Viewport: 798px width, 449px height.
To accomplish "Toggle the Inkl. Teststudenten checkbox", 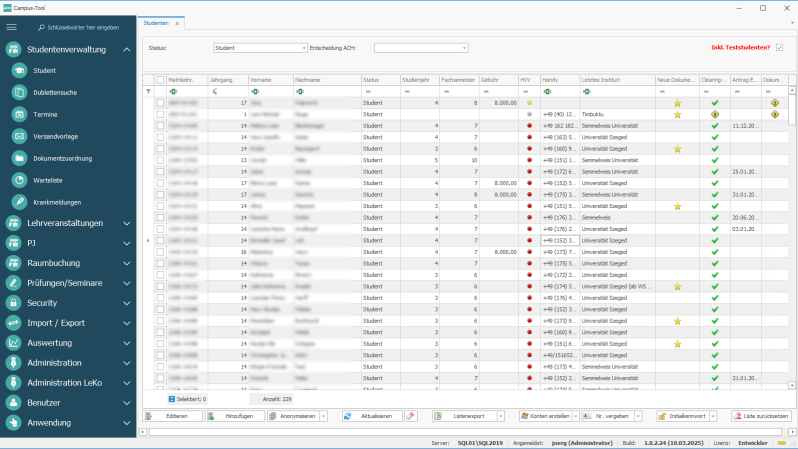I will point(779,47).
